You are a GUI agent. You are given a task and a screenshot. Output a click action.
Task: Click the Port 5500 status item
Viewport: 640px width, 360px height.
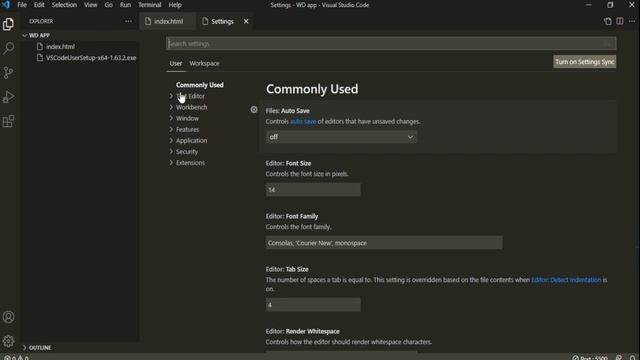tap(590, 358)
